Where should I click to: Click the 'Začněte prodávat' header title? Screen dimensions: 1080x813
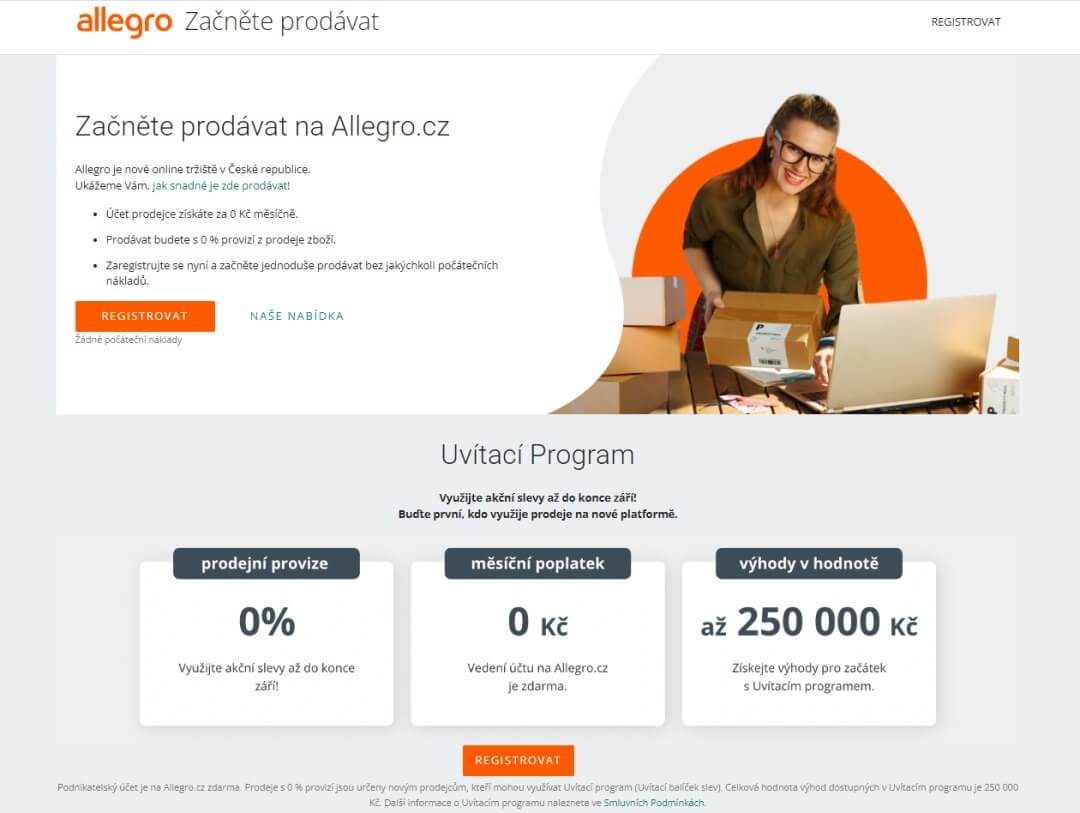282,22
